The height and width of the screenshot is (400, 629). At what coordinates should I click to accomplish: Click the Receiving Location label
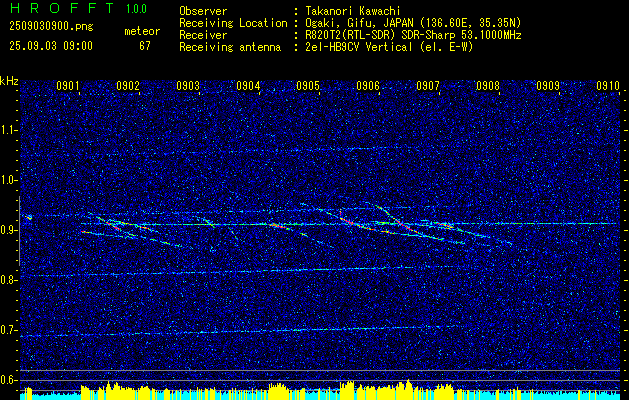point(233,23)
